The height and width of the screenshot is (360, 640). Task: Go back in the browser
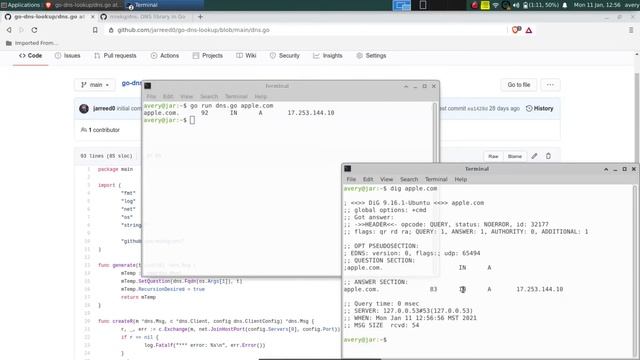(9, 30)
